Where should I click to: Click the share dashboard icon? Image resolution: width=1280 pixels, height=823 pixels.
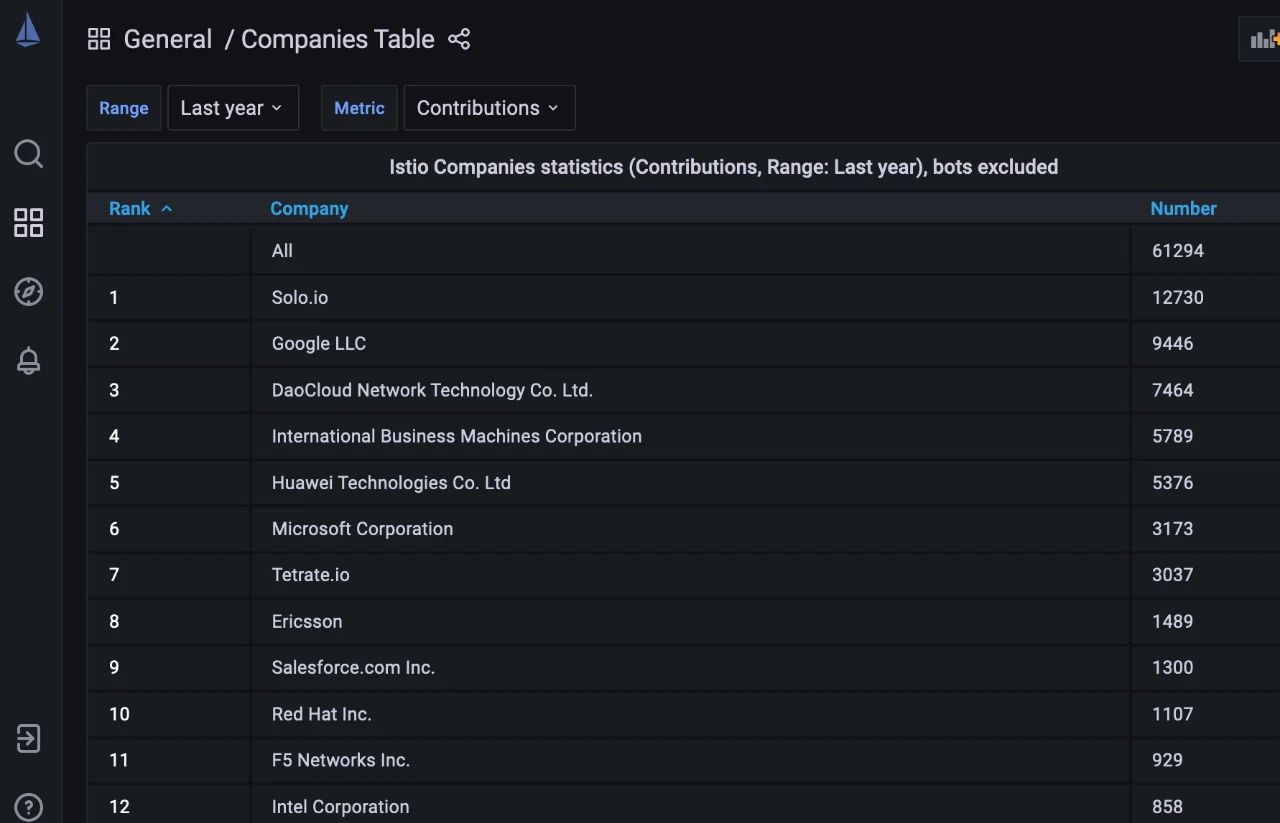tap(459, 39)
